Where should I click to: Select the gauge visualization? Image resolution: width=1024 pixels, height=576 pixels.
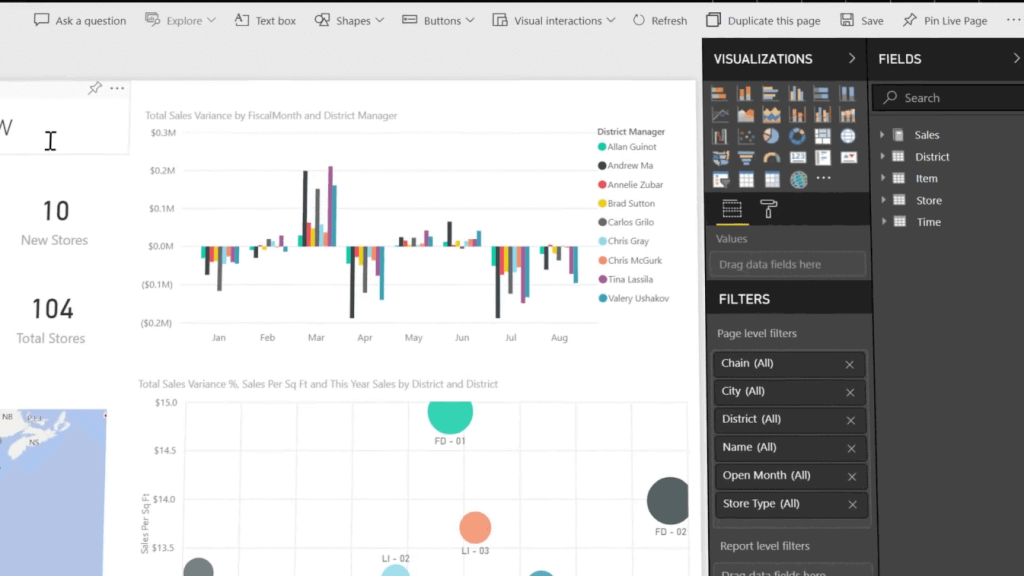[x=770, y=157]
